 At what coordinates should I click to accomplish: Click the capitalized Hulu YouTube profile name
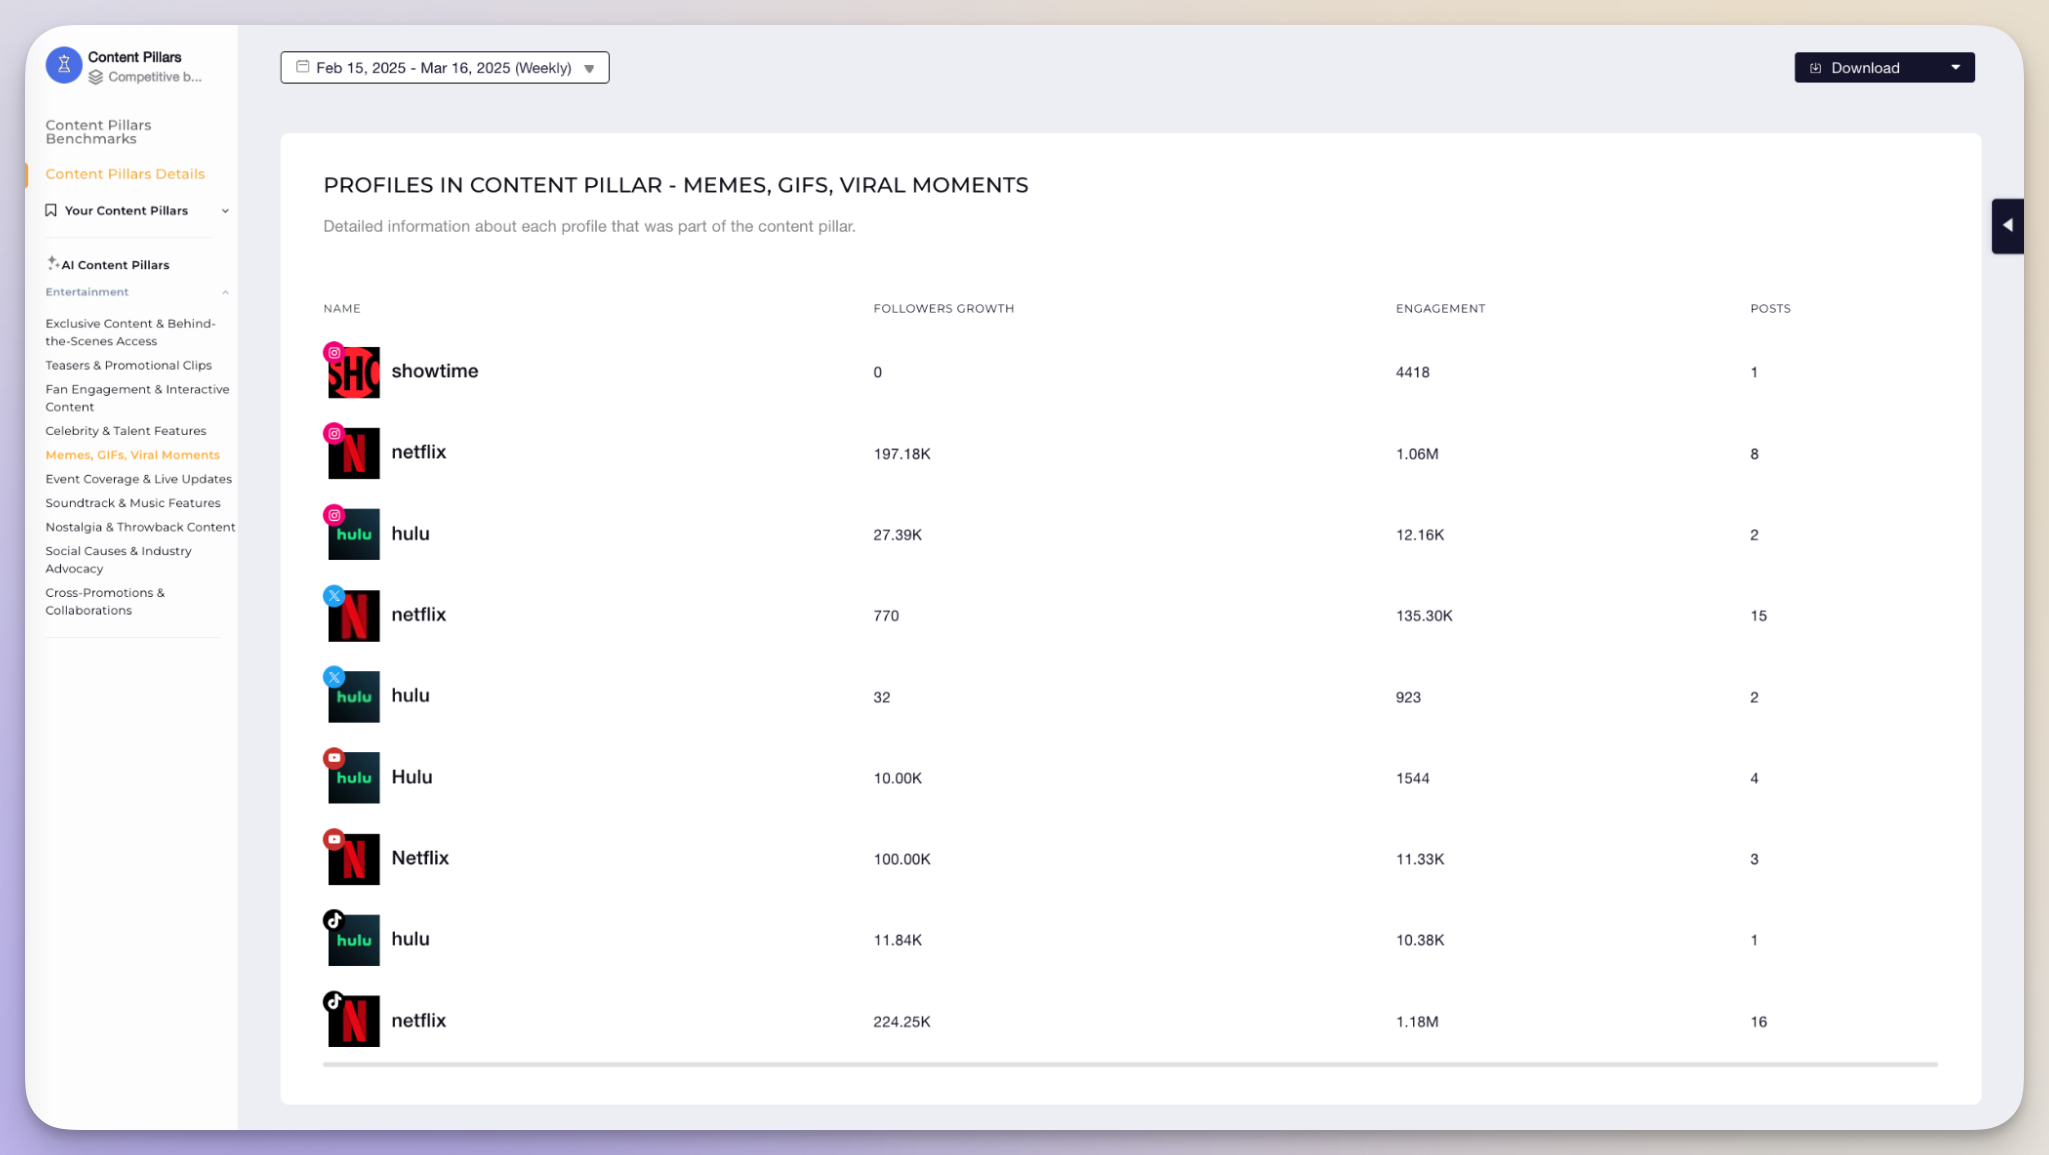[412, 777]
